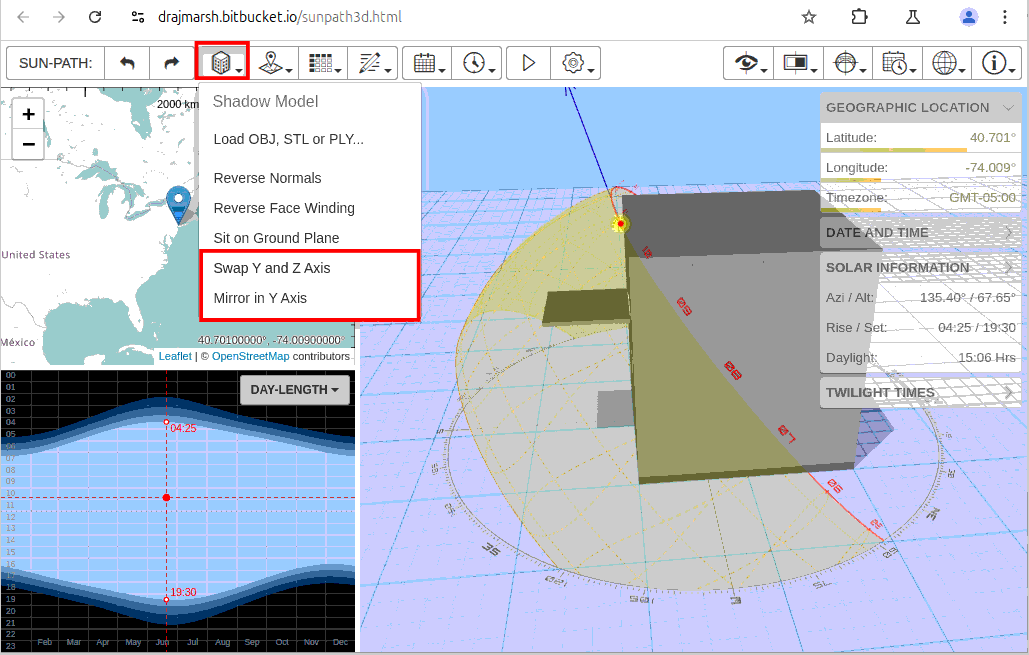Click the map zoom in plus button
Screen dimensions: 1029x655
click(x=29, y=114)
